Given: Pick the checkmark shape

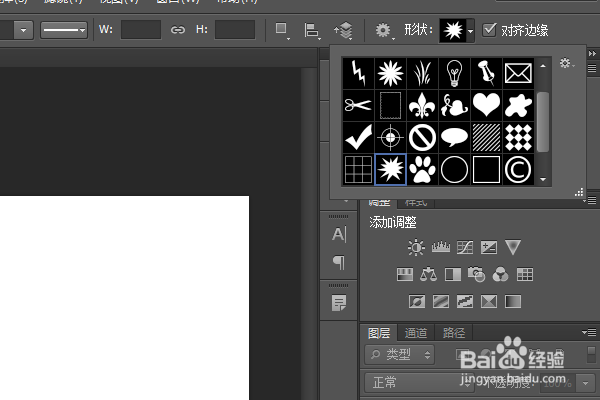Looking at the screenshot, I should click(x=358, y=137).
